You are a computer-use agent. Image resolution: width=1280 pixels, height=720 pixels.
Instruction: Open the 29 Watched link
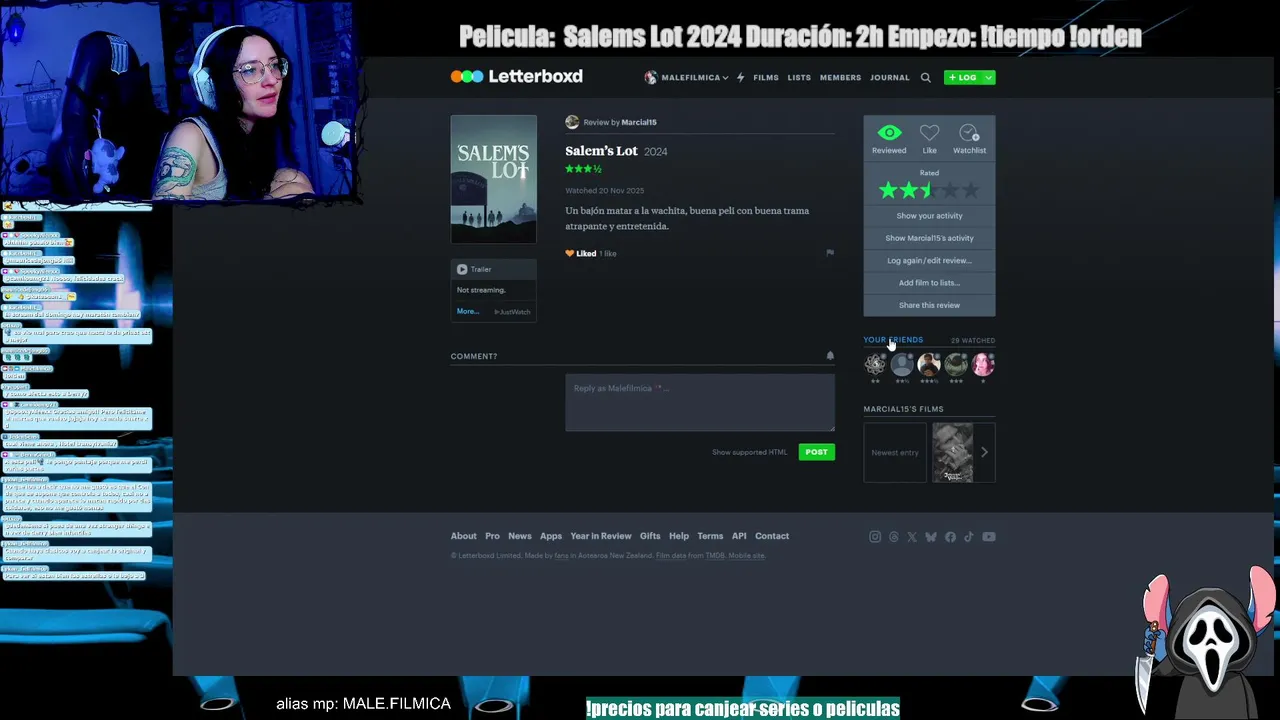coord(972,341)
